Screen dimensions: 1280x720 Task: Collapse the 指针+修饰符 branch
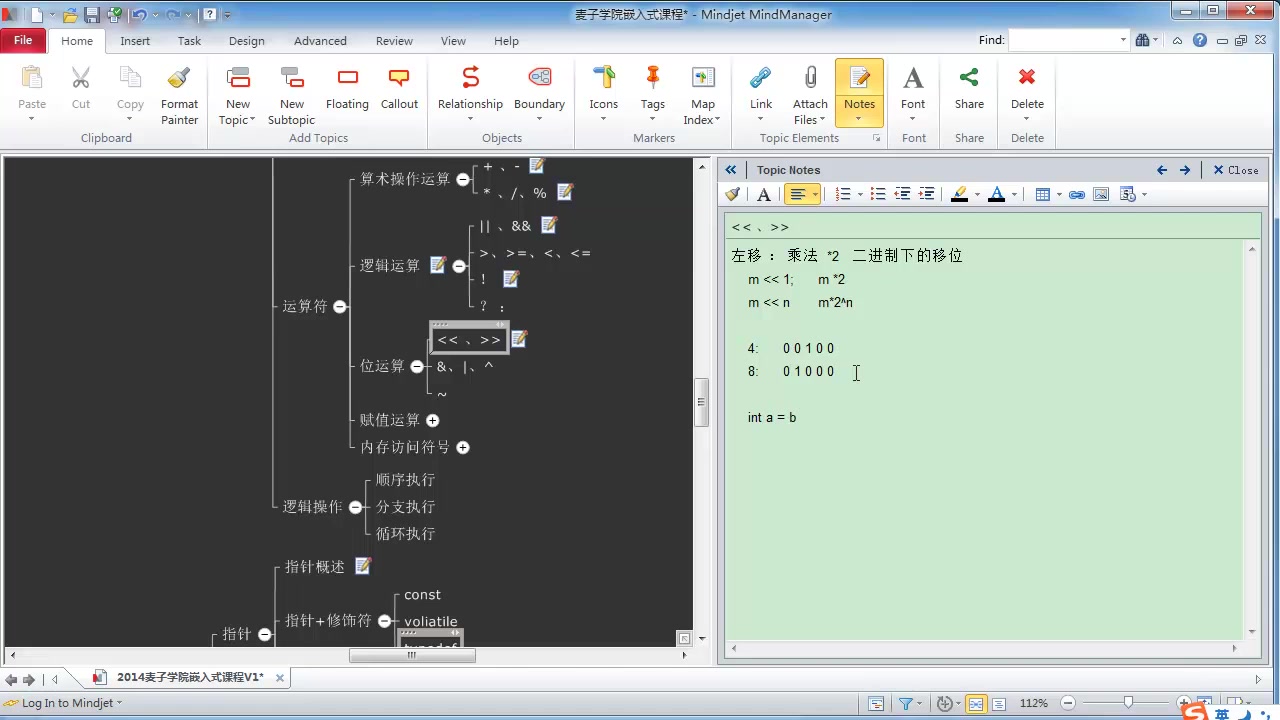click(384, 621)
